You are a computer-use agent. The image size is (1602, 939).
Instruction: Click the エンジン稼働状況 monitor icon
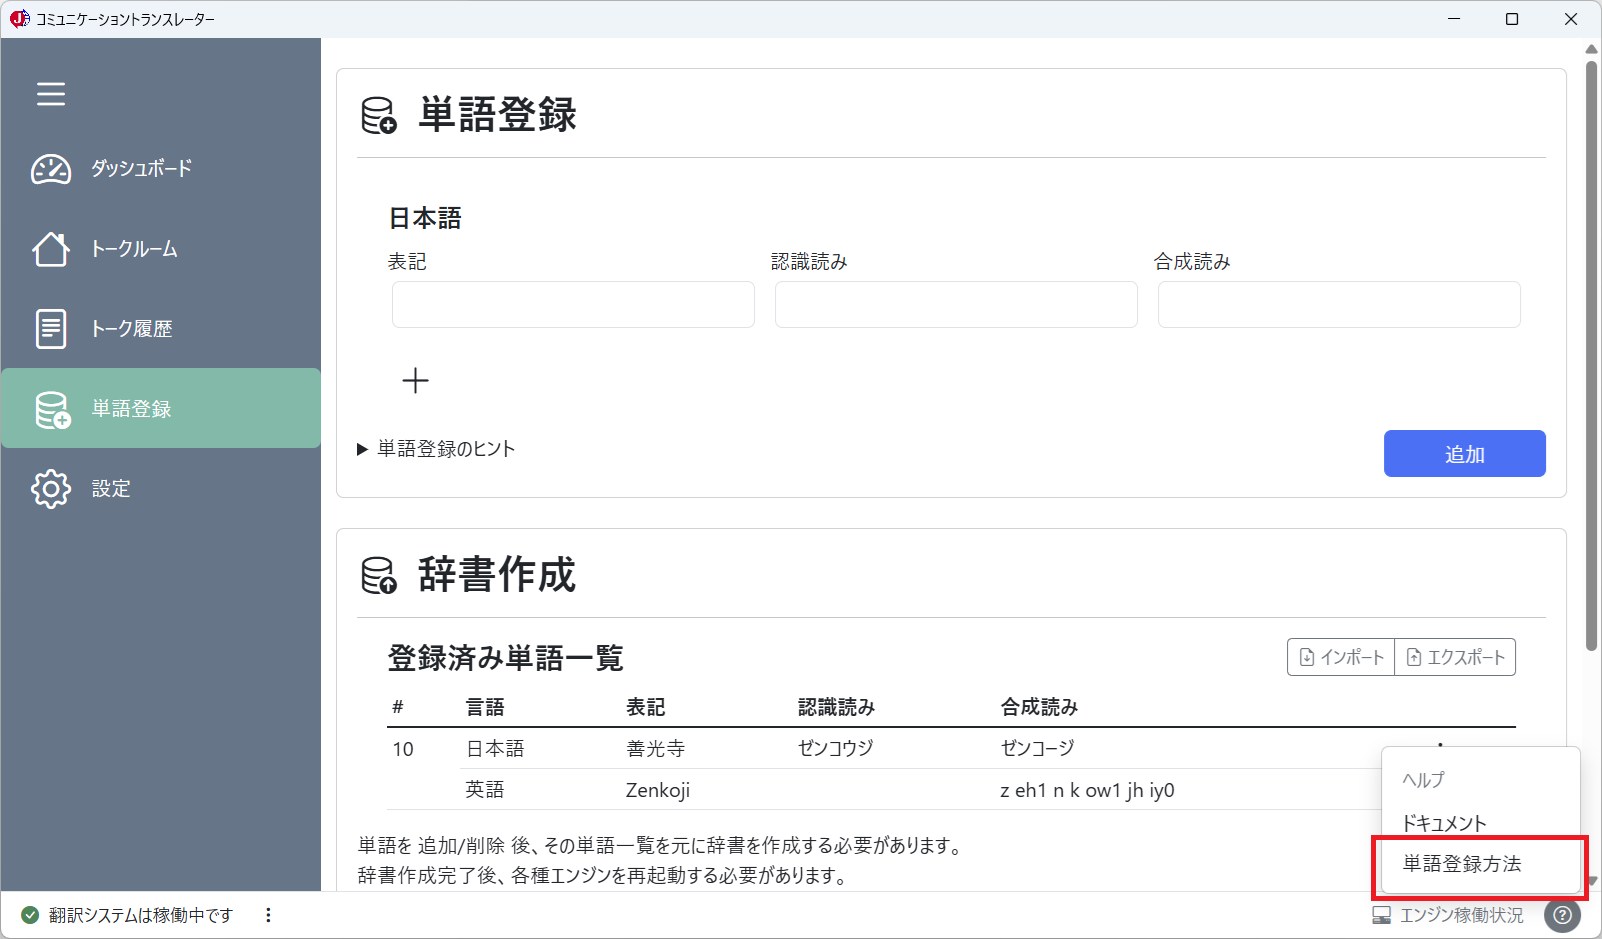click(1384, 914)
